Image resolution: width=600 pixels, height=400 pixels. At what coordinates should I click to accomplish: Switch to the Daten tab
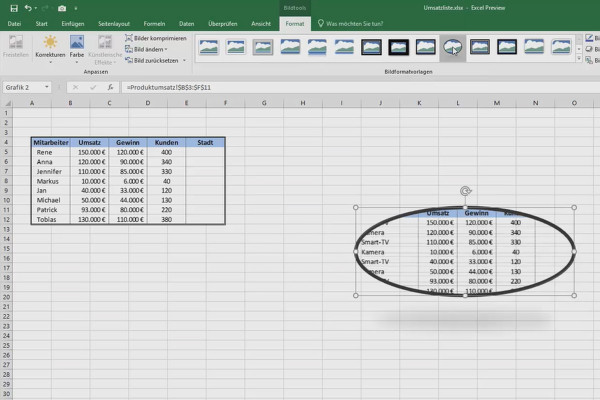pos(186,24)
